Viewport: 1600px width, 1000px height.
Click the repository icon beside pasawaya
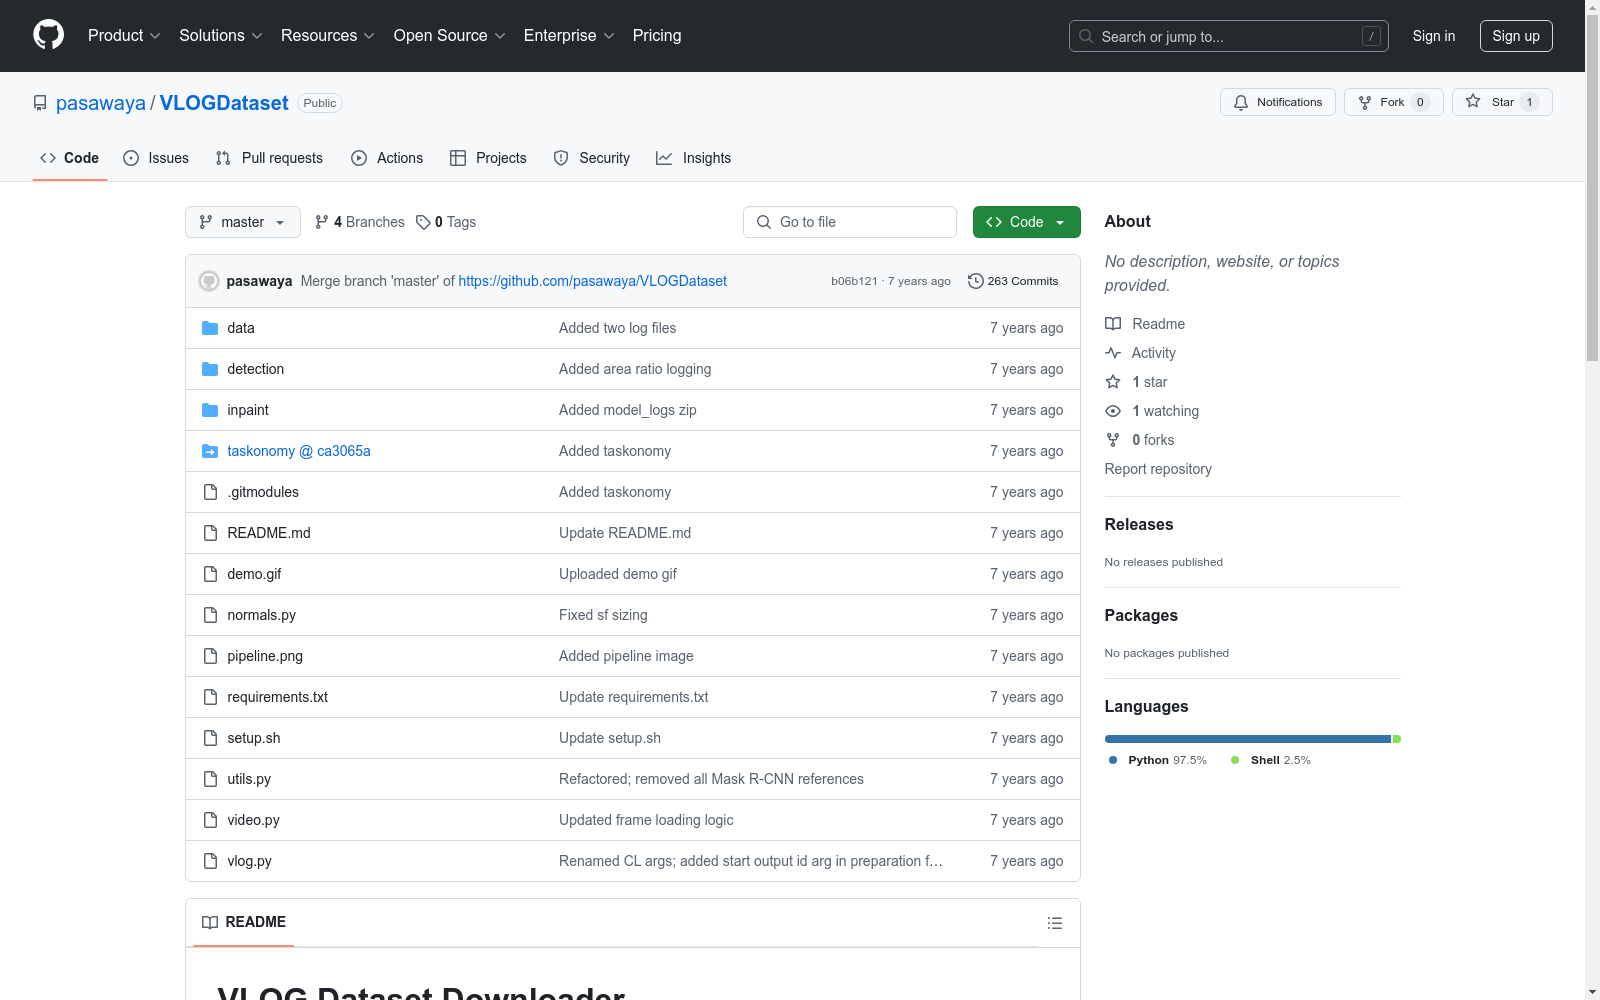coord(40,103)
